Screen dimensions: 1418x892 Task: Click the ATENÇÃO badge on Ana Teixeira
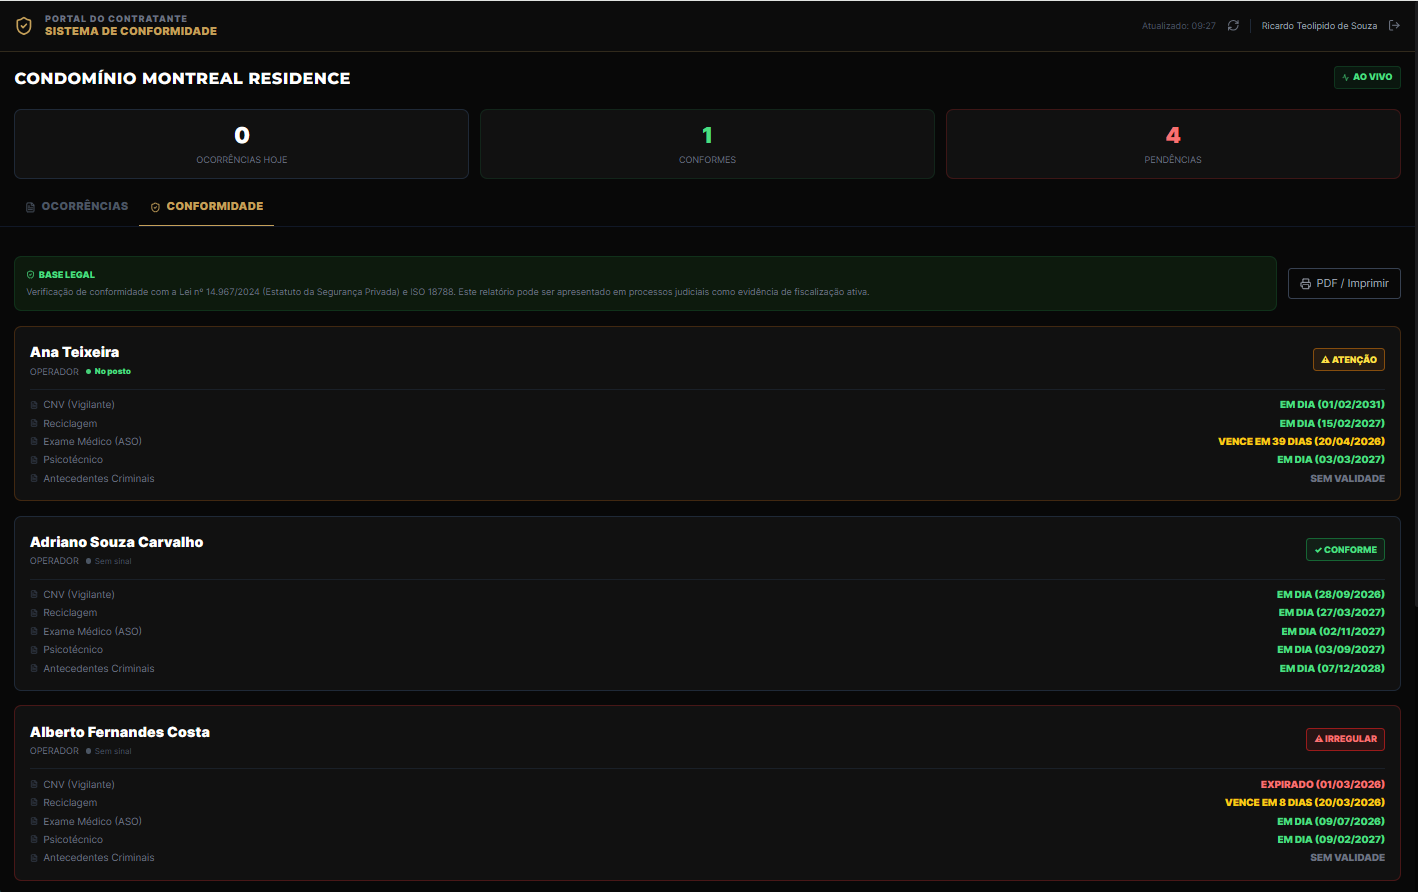(x=1349, y=359)
